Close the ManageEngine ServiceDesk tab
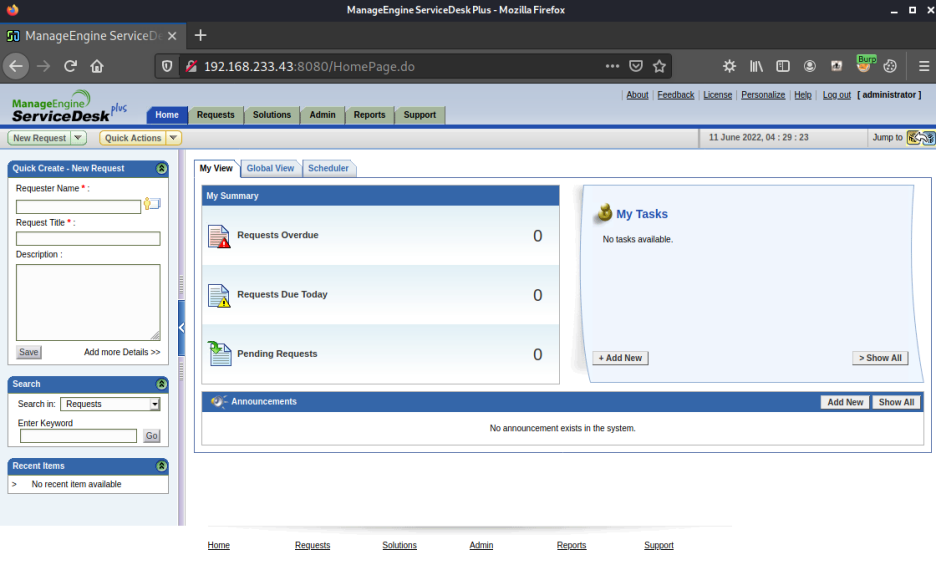 [x=172, y=36]
